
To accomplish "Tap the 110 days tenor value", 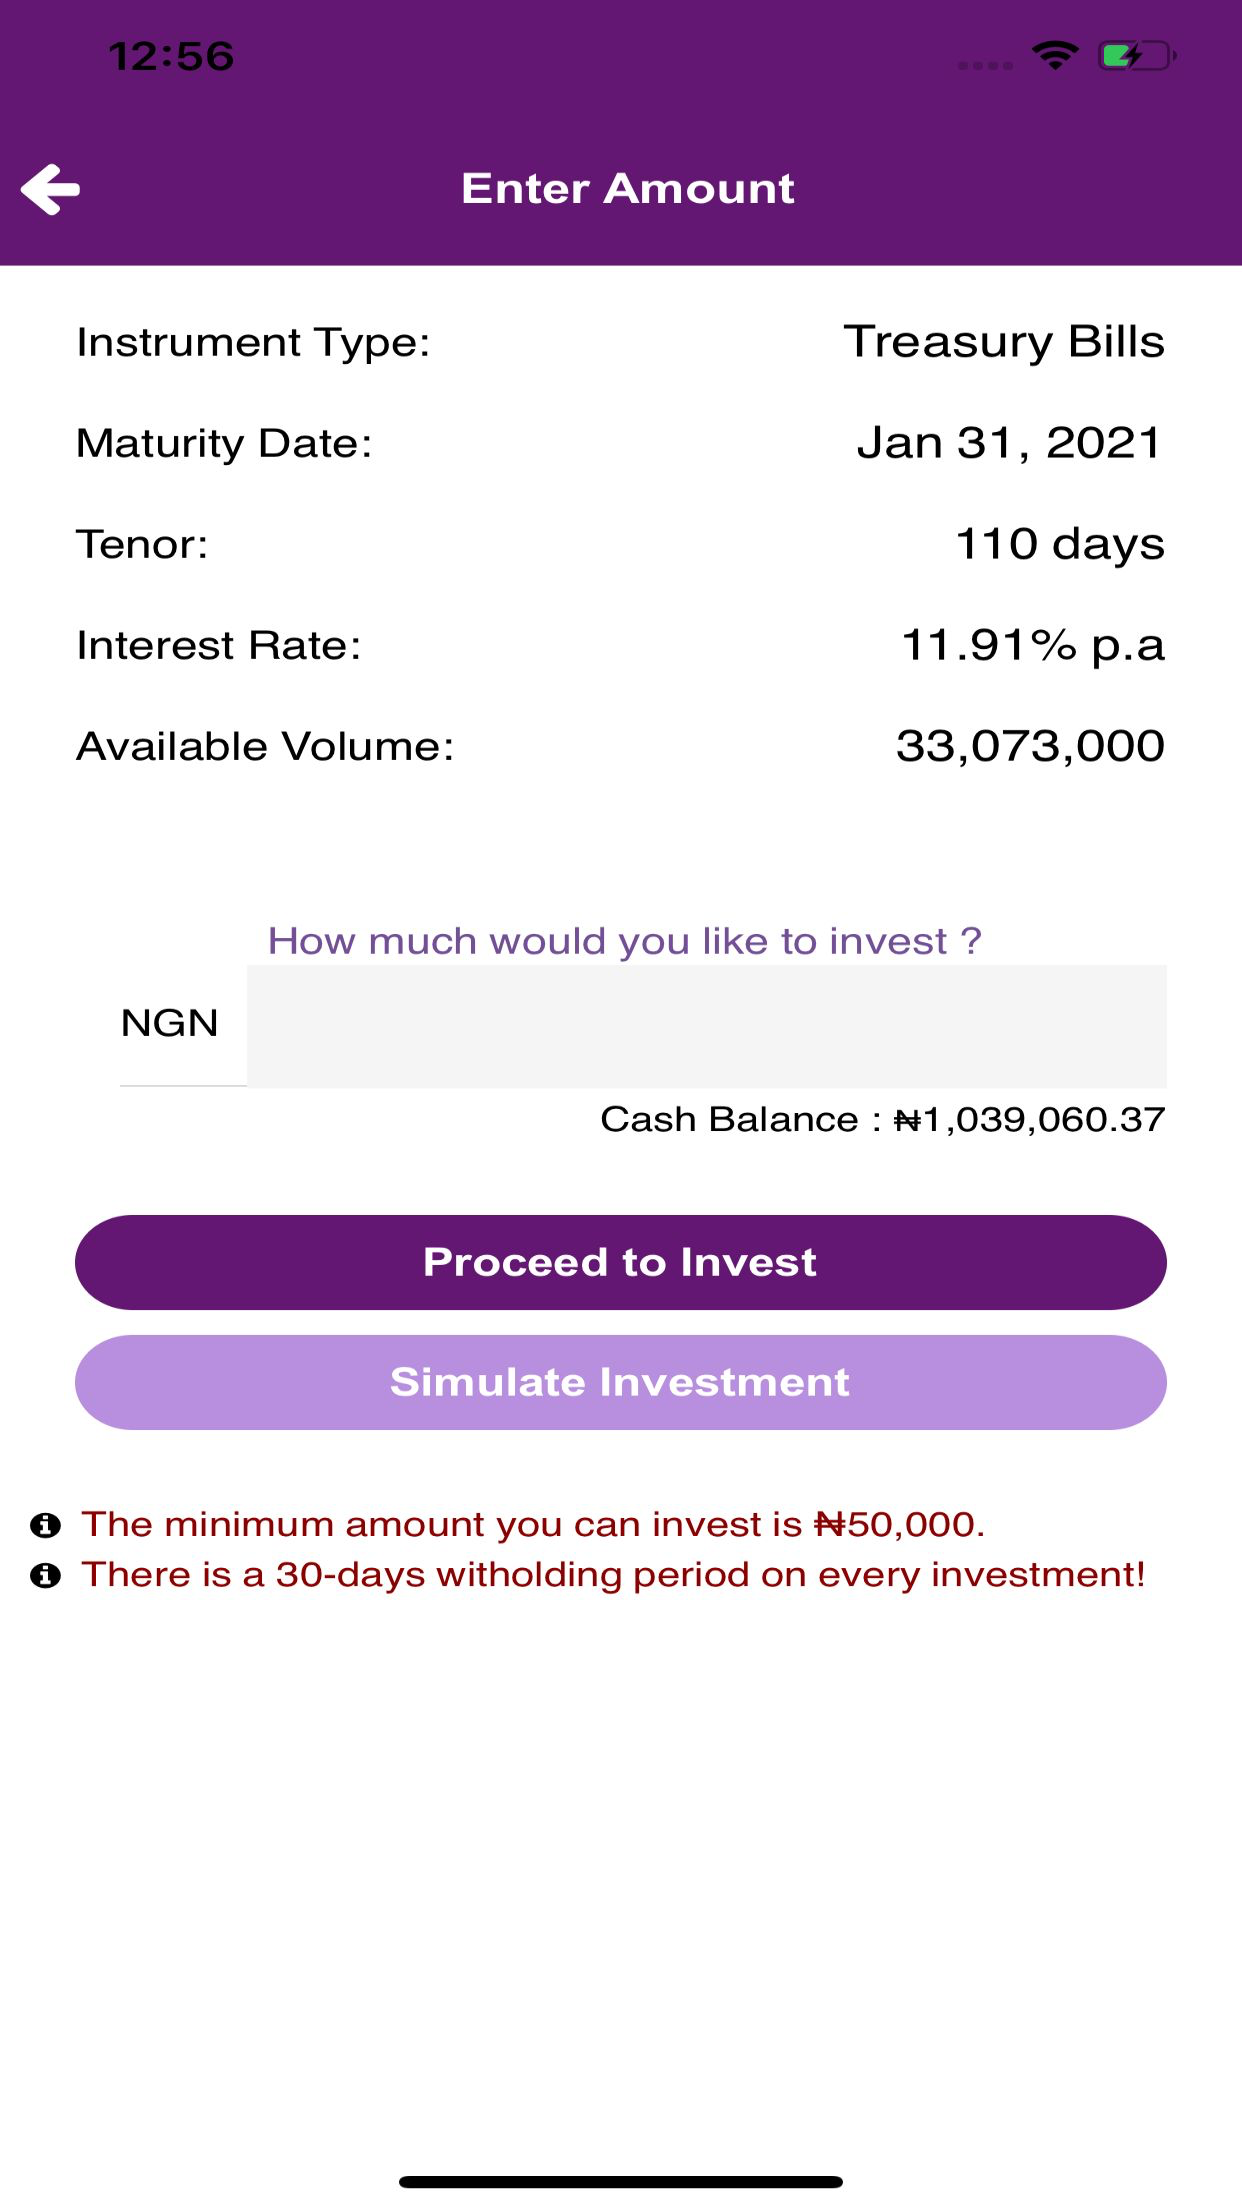I will click(1060, 544).
